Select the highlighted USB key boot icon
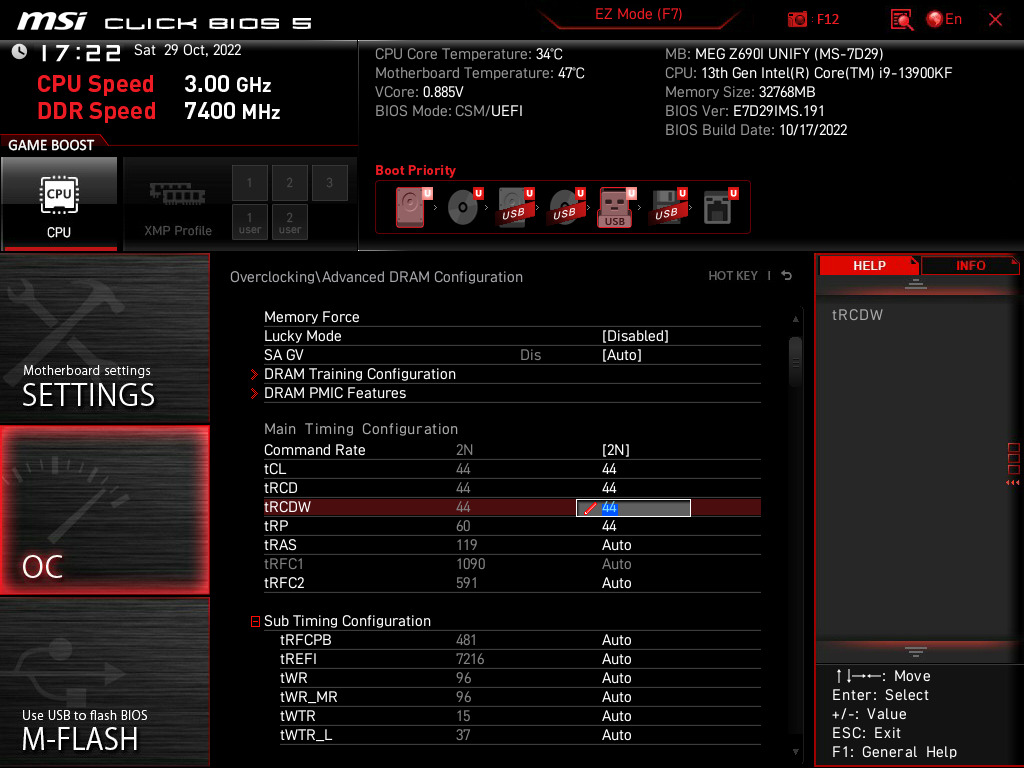 (616, 207)
